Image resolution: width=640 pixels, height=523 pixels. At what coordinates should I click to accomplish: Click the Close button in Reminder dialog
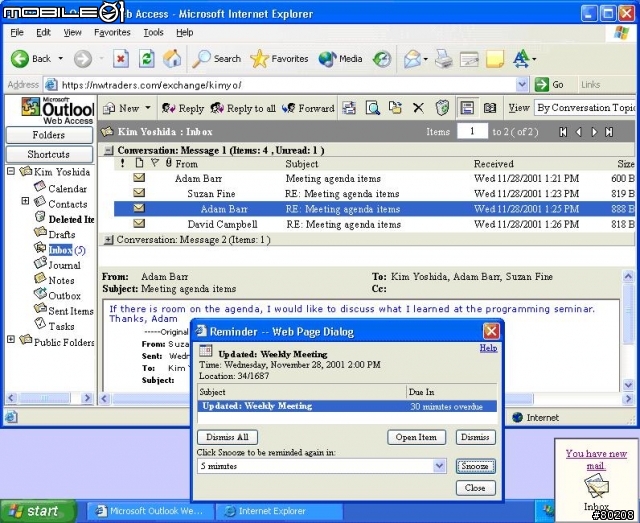(x=476, y=488)
